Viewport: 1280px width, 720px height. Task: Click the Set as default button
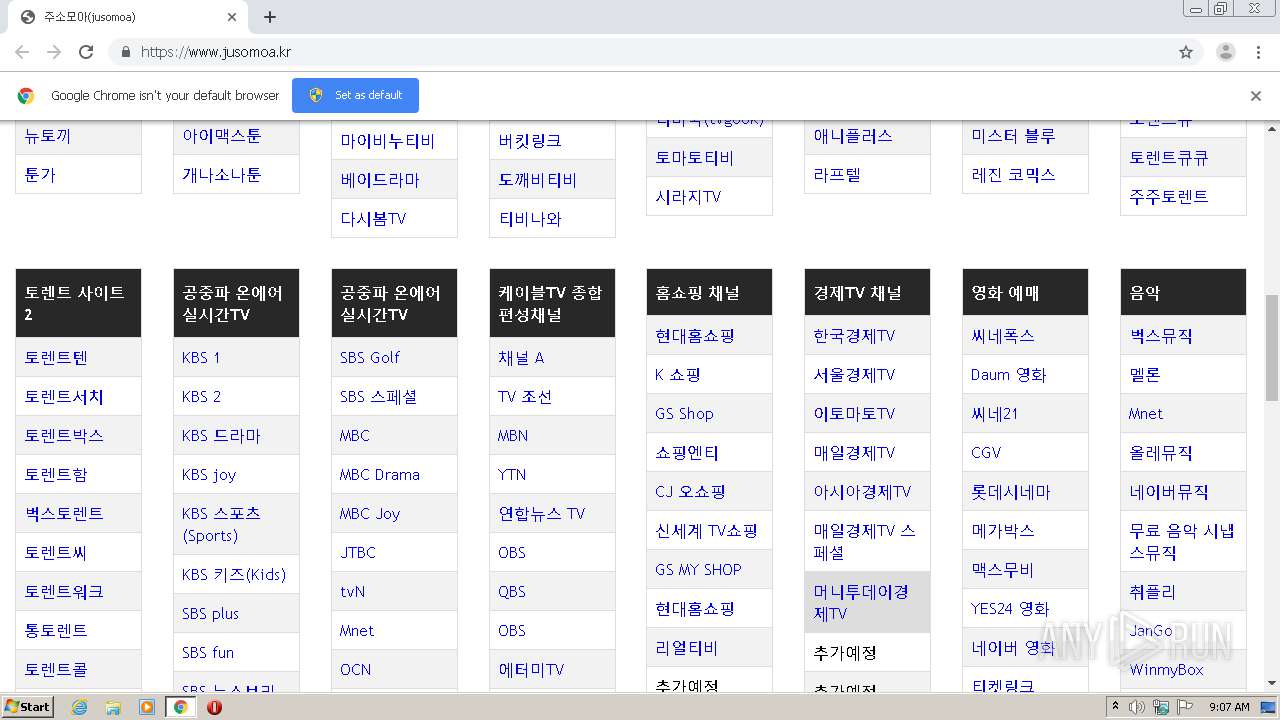pyautogui.click(x=355, y=95)
